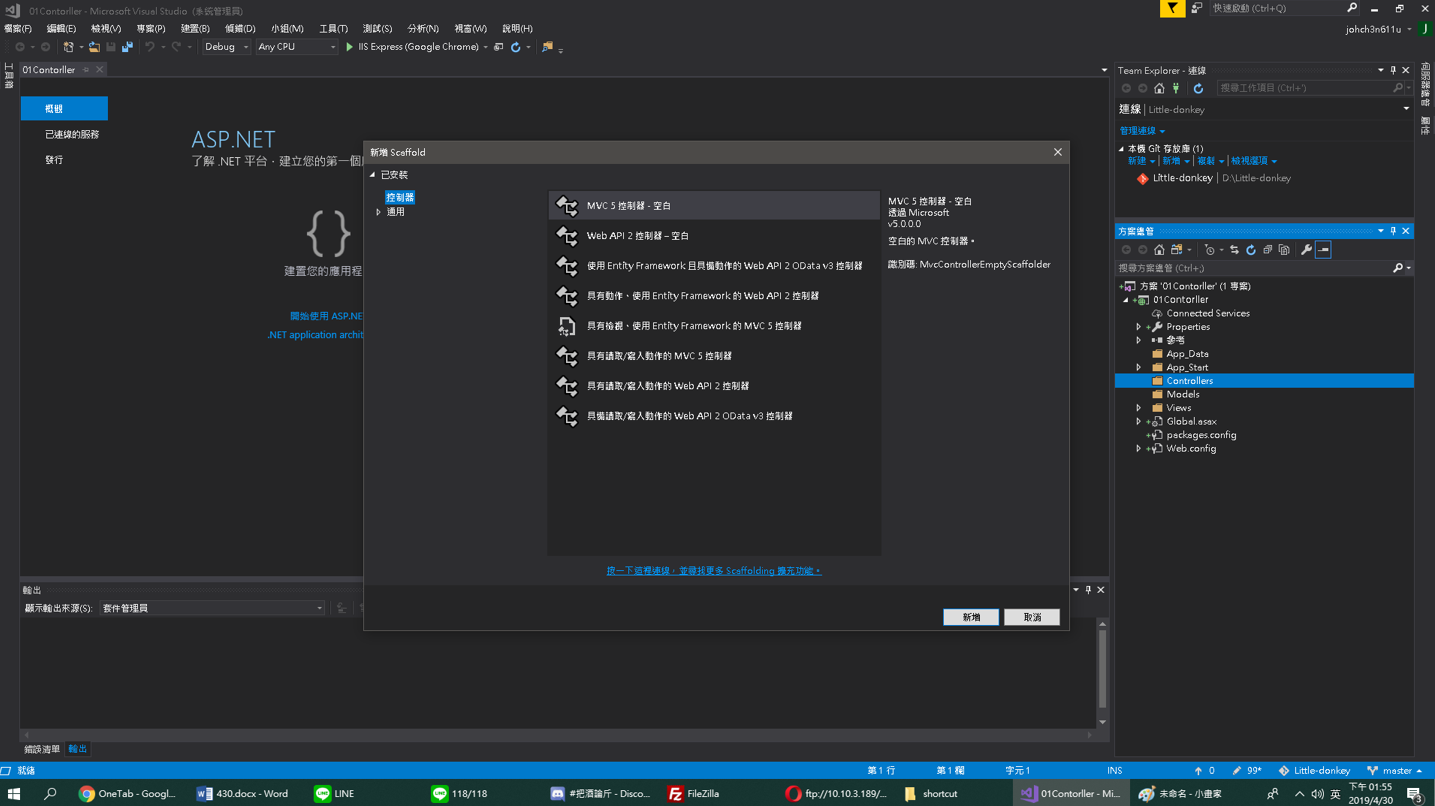Select the Models folder in Solution Explorer
The height and width of the screenshot is (806, 1435).
1182,394
